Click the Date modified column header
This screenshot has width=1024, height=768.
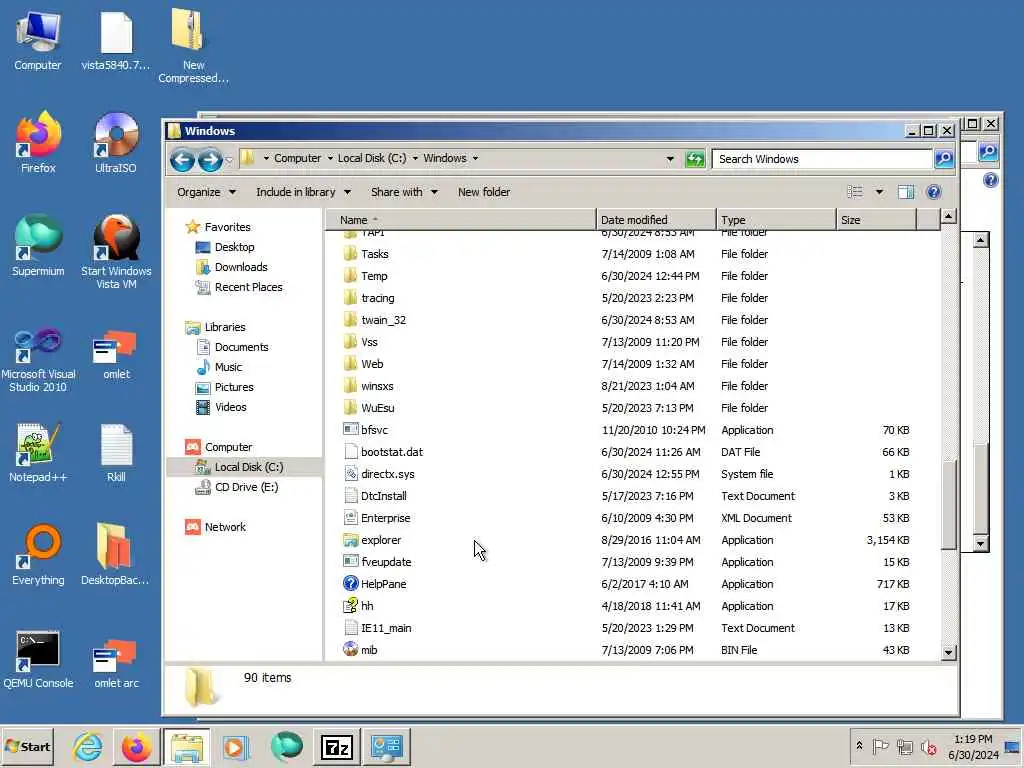point(656,220)
